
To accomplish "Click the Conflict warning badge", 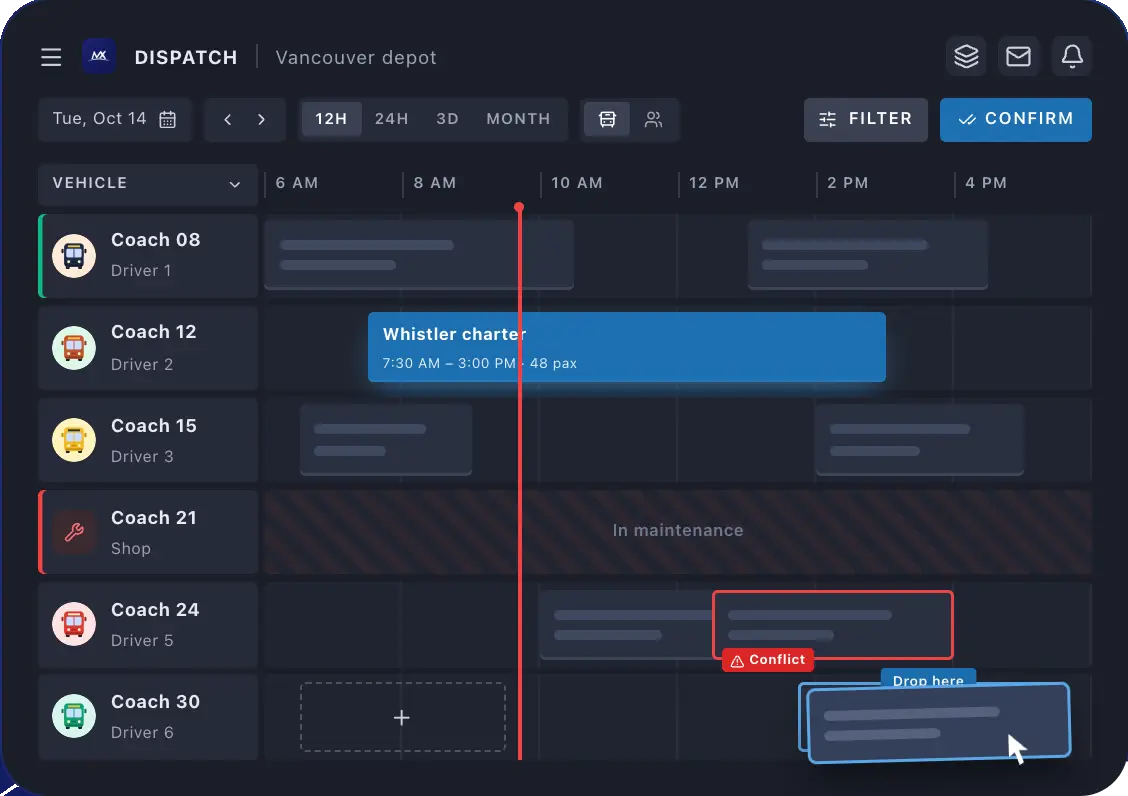I will coord(768,660).
